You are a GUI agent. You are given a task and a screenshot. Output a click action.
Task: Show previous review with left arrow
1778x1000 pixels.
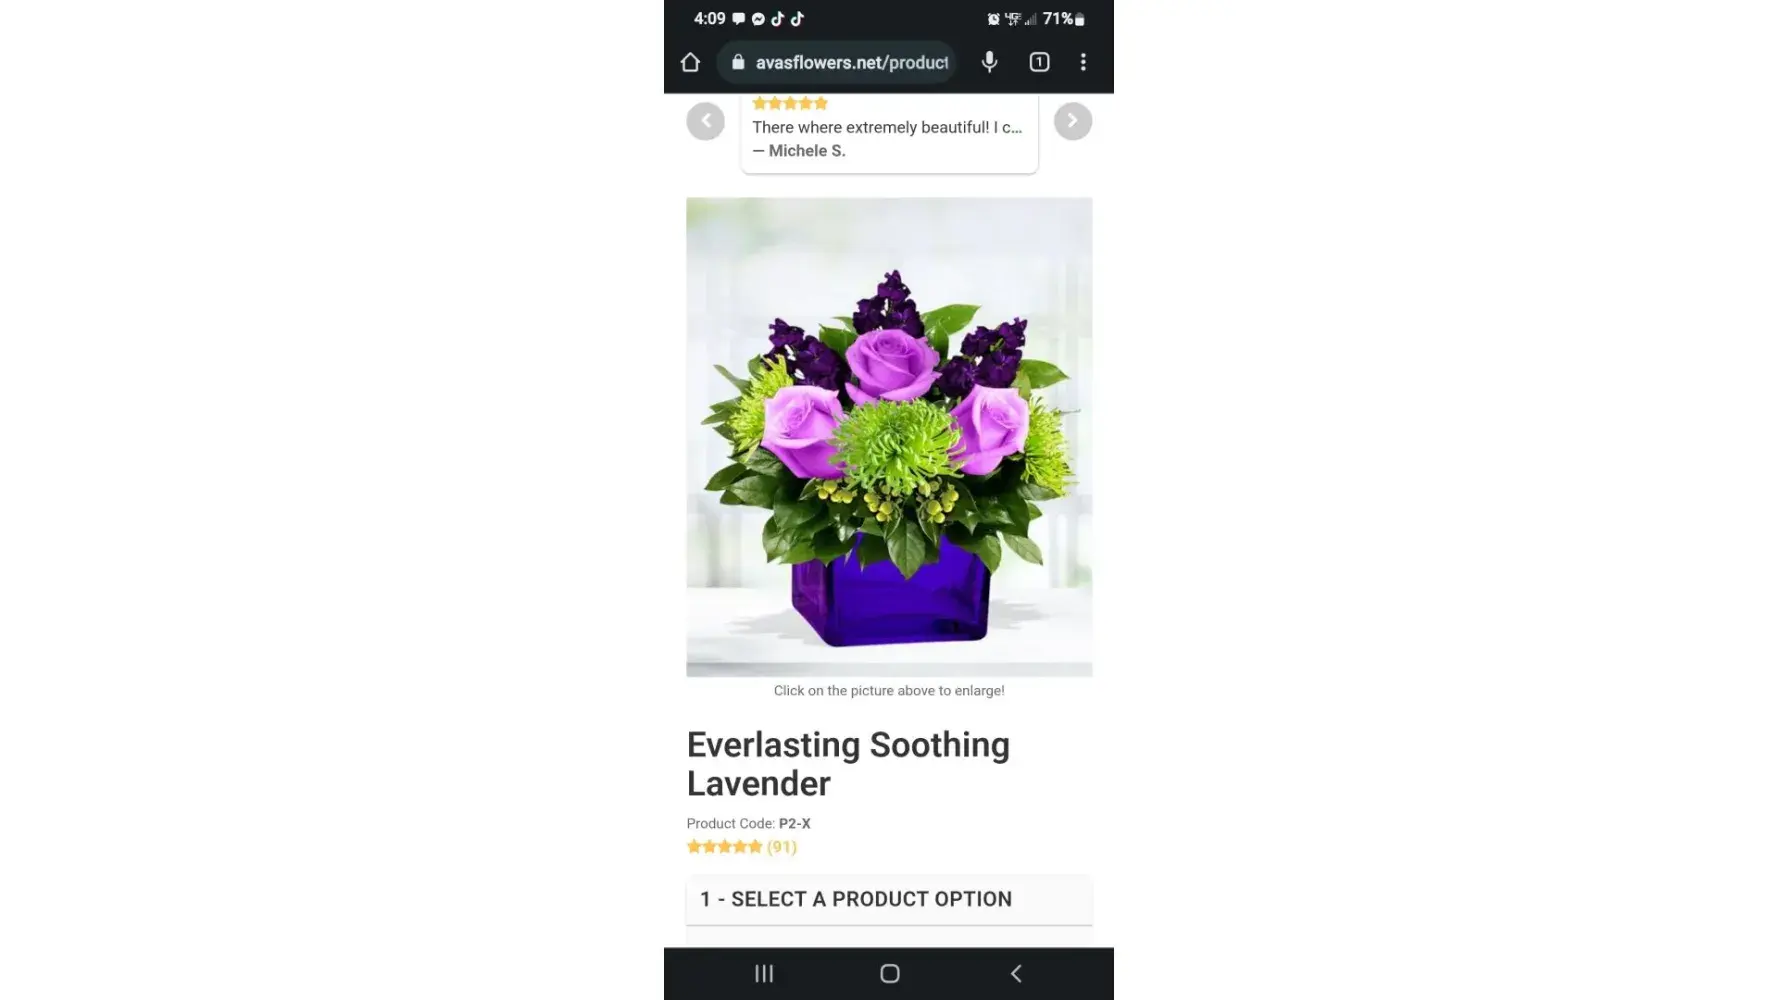point(705,121)
